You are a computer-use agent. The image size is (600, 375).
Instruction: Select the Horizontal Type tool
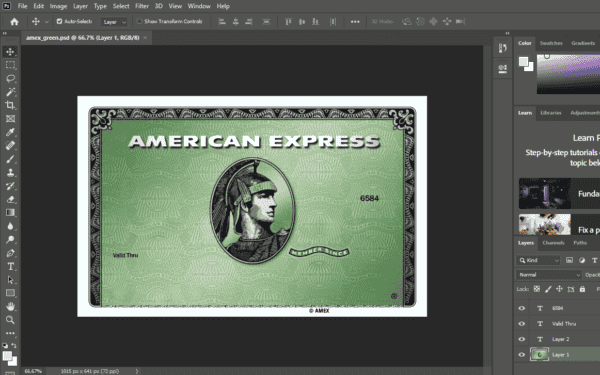tap(10, 266)
